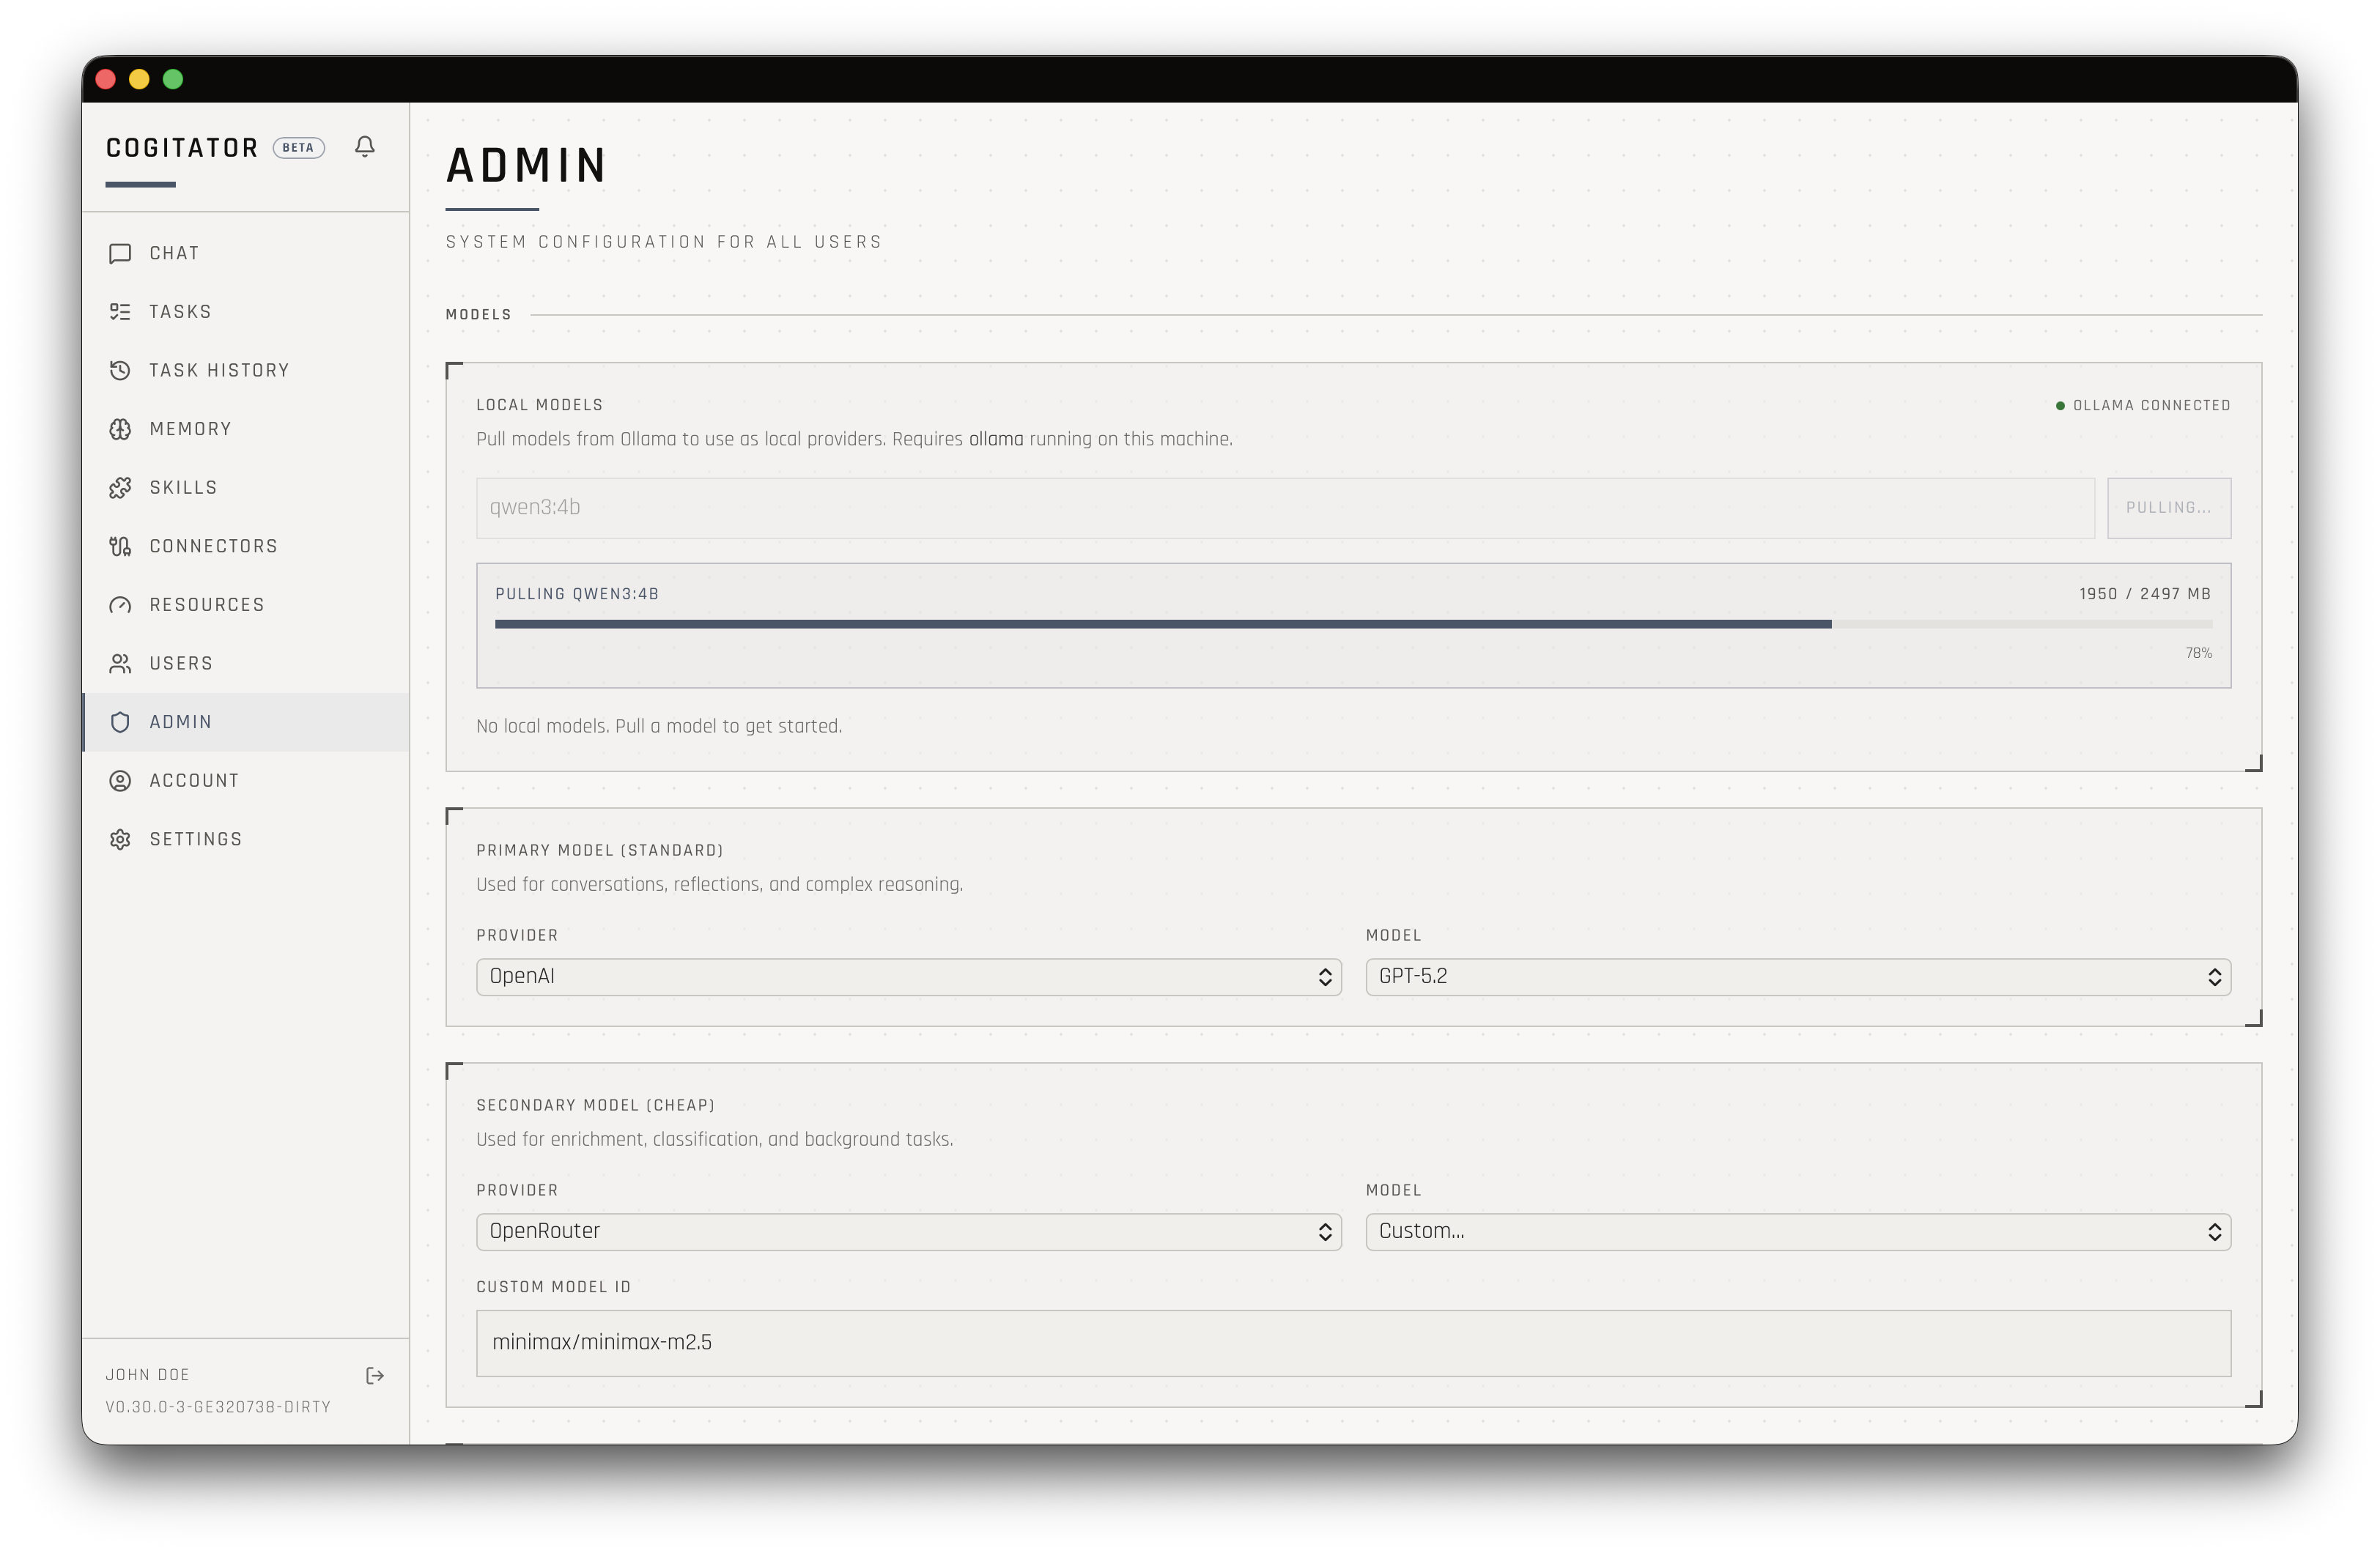2380x1553 pixels.
Task: Click the Settings gear icon
Action: 120,839
